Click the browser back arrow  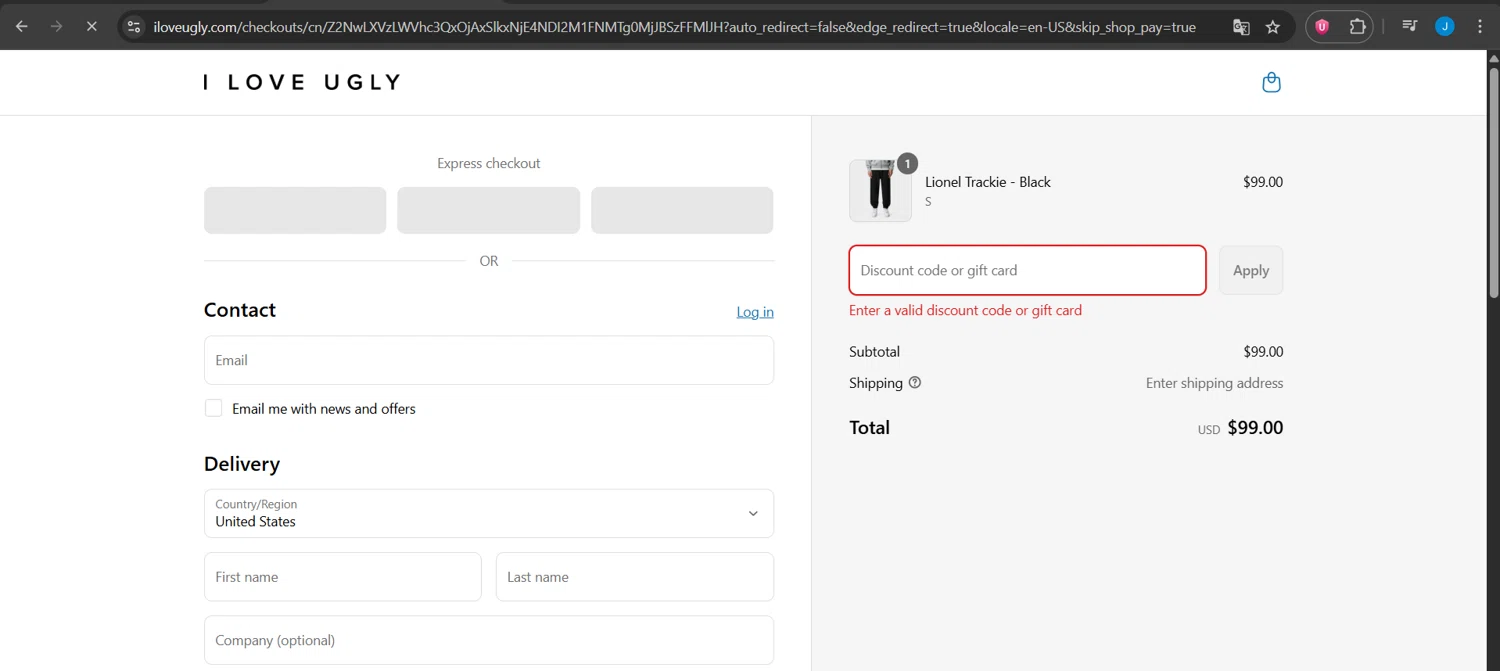coord(22,27)
